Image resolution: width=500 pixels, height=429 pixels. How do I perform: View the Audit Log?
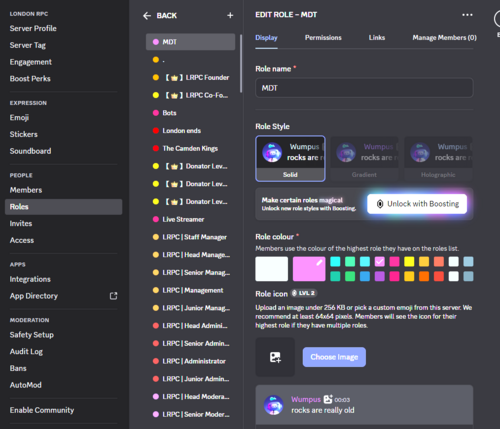[63, 351]
